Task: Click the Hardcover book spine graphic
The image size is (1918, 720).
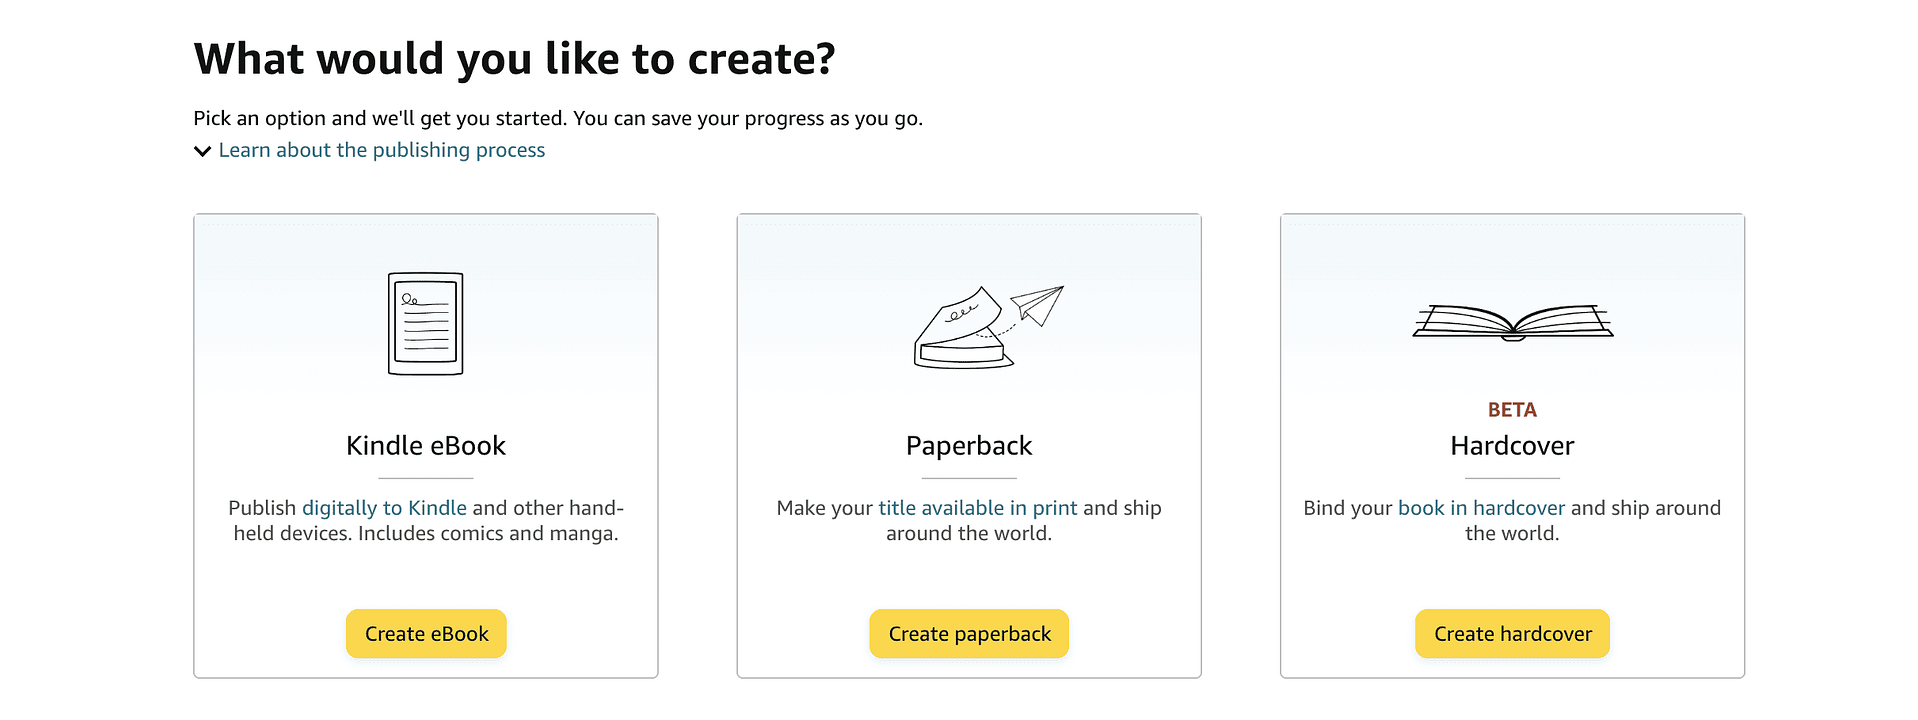Action: pos(1511,337)
